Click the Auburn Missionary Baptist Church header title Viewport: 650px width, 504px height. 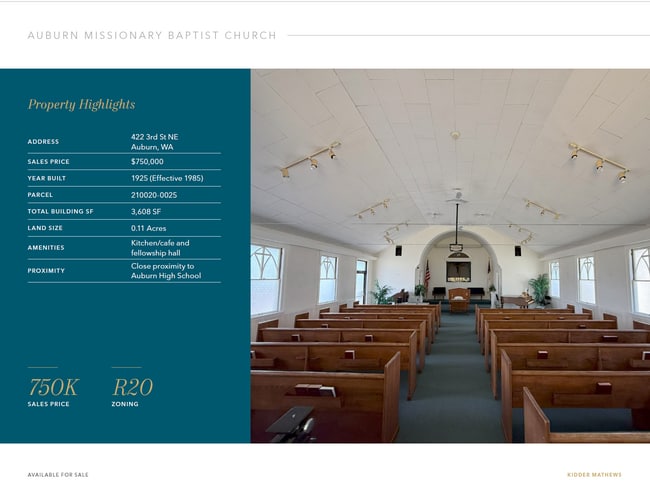152,36
